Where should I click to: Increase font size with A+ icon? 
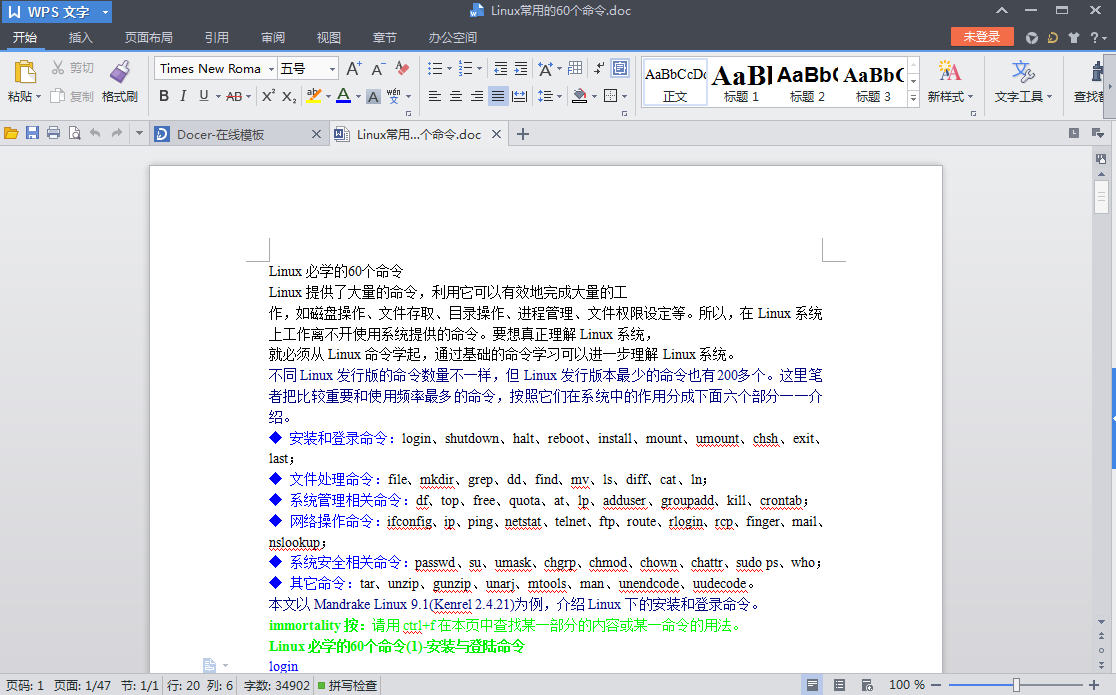(354, 68)
